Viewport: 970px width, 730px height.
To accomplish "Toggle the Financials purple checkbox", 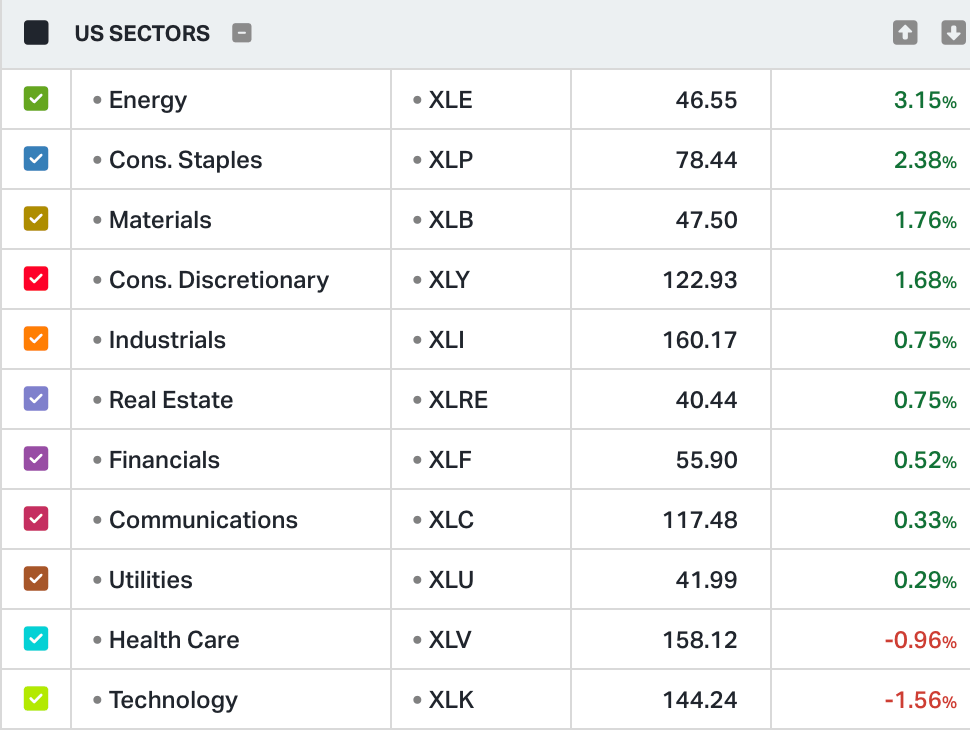I will (x=36, y=459).
